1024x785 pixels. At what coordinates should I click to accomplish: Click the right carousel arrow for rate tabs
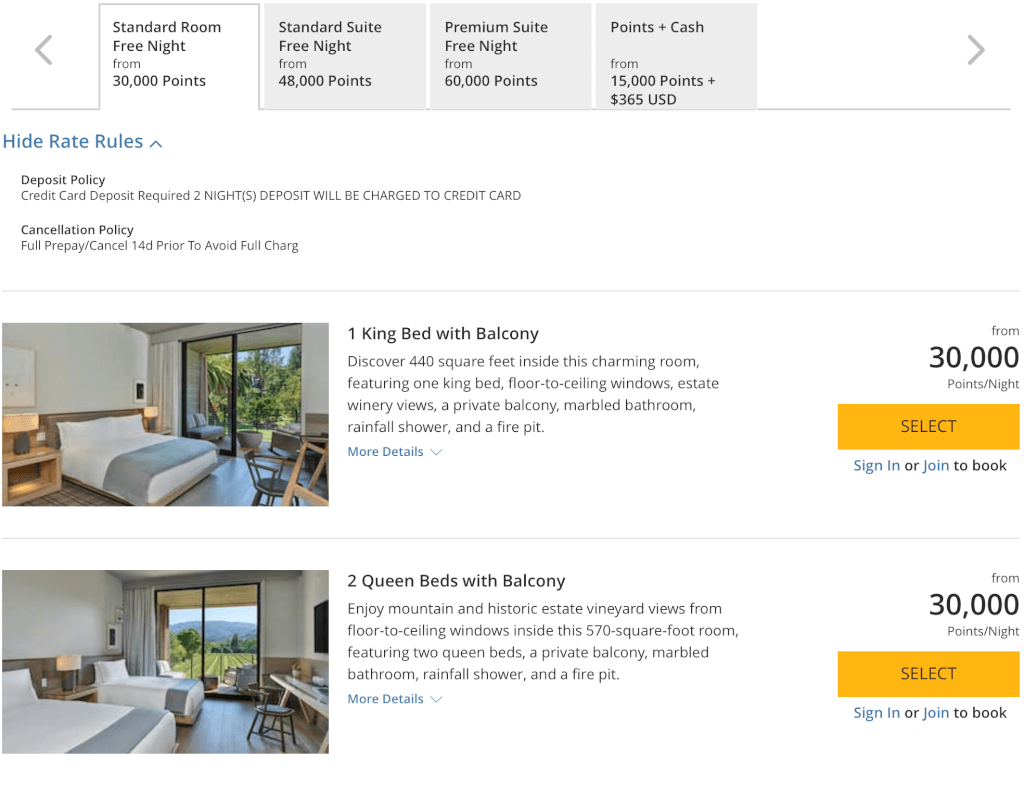(976, 50)
